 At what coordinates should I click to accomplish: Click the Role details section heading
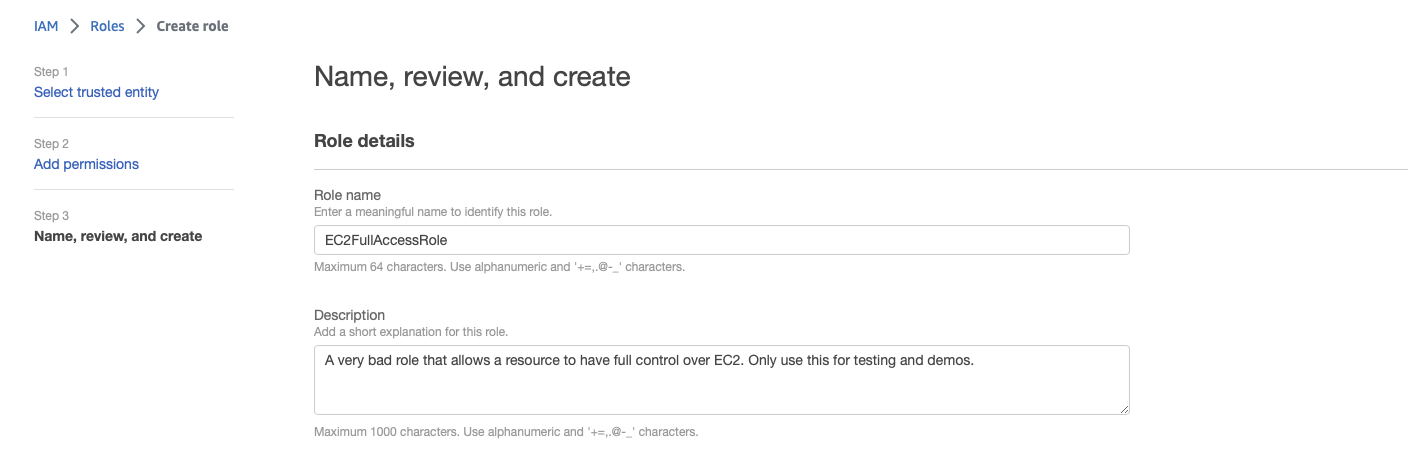[364, 141]
